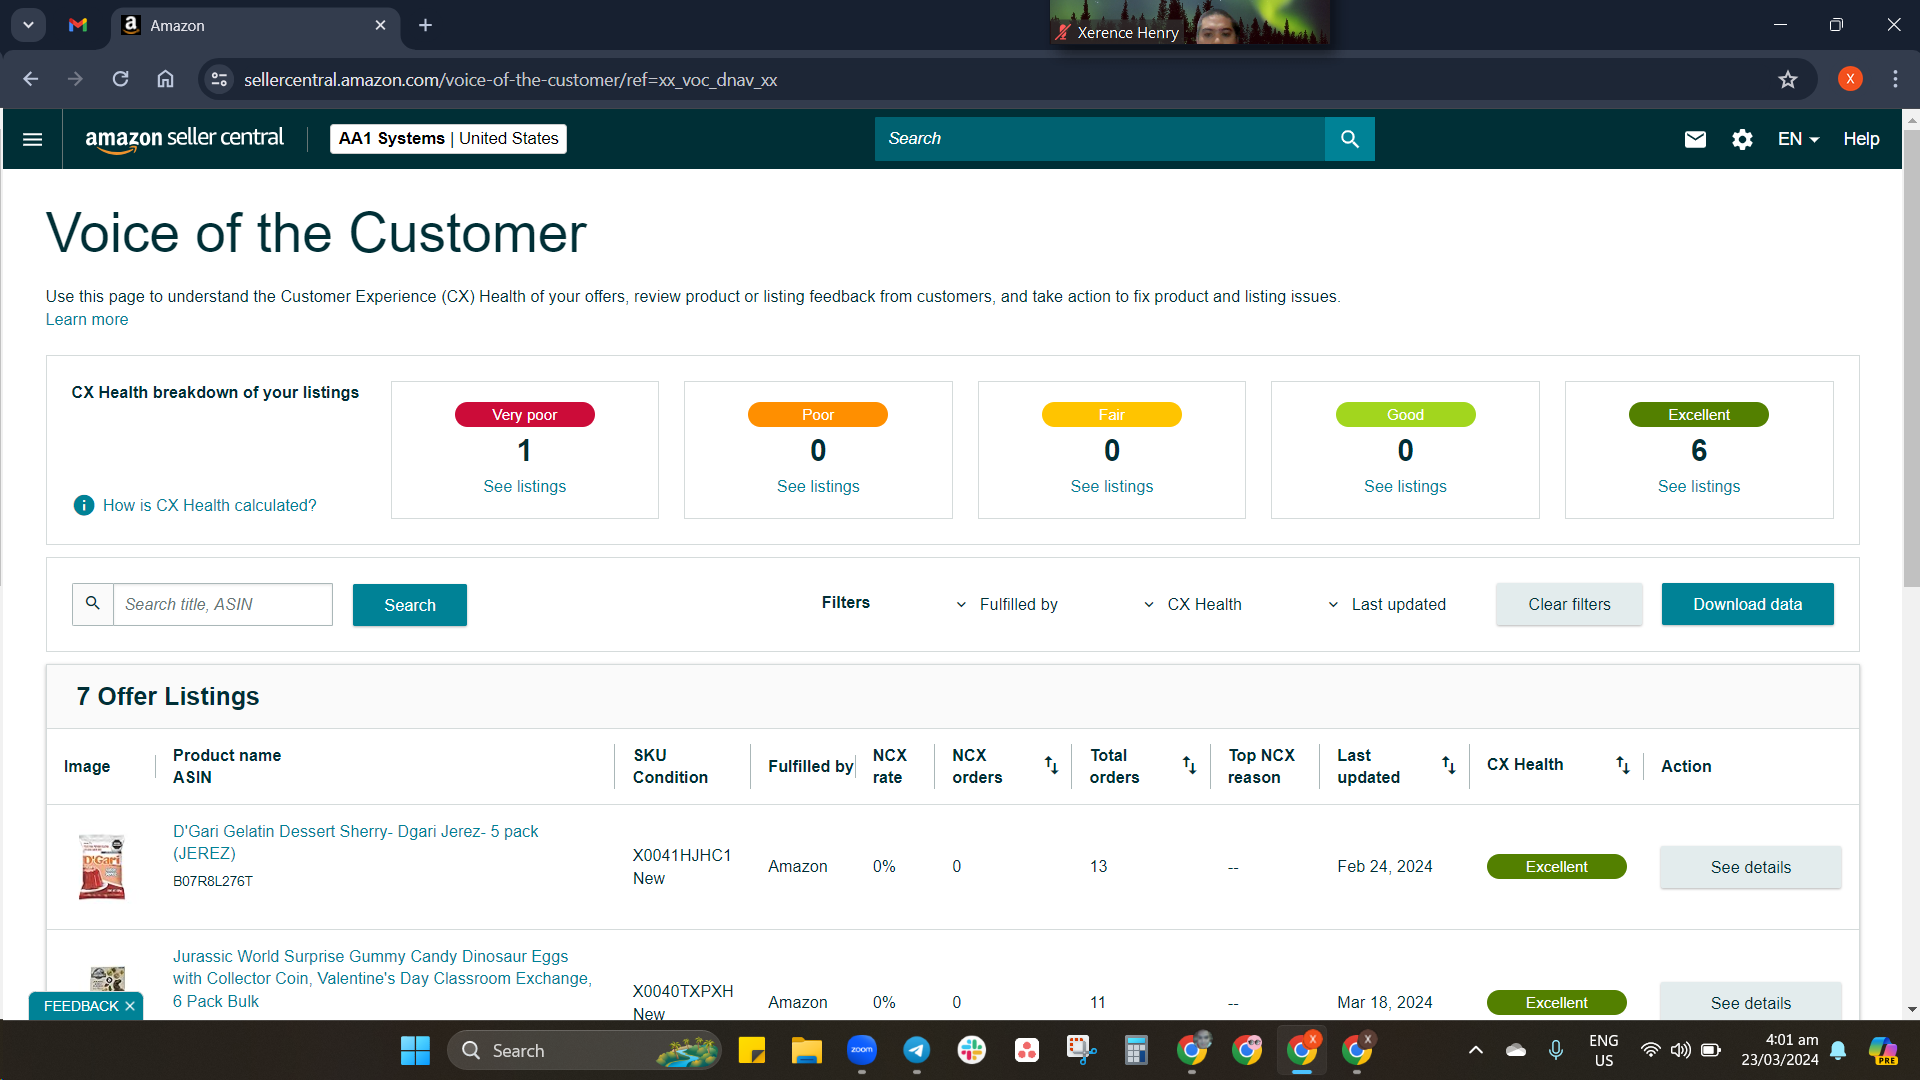The height and width of the screenshot is (1080, 1920).
Task: Click the Download data button
Action: 1747,604
